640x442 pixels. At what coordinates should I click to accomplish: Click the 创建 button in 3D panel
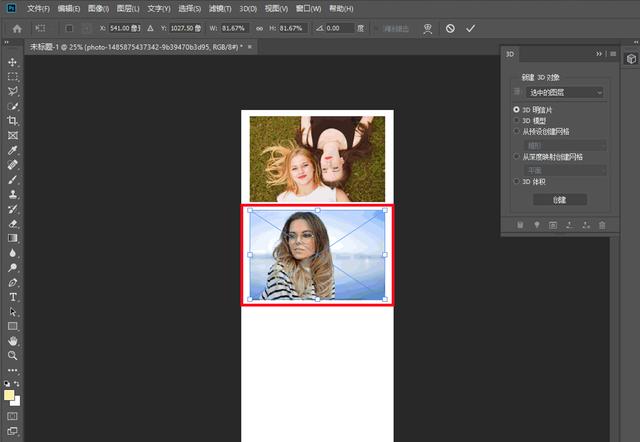[x=560, y=199]
